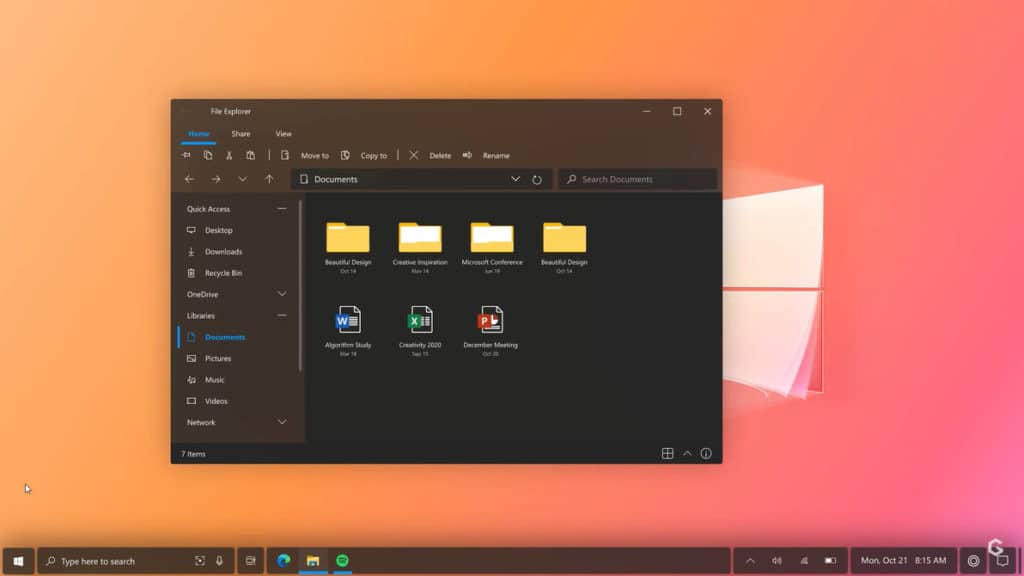
Task: Expand the Network section
Action: pyautogui.click(x=283, y=422)
